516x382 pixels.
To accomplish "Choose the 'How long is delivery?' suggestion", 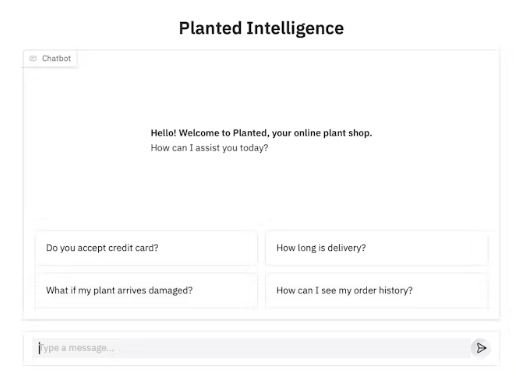I will (377, 248).
